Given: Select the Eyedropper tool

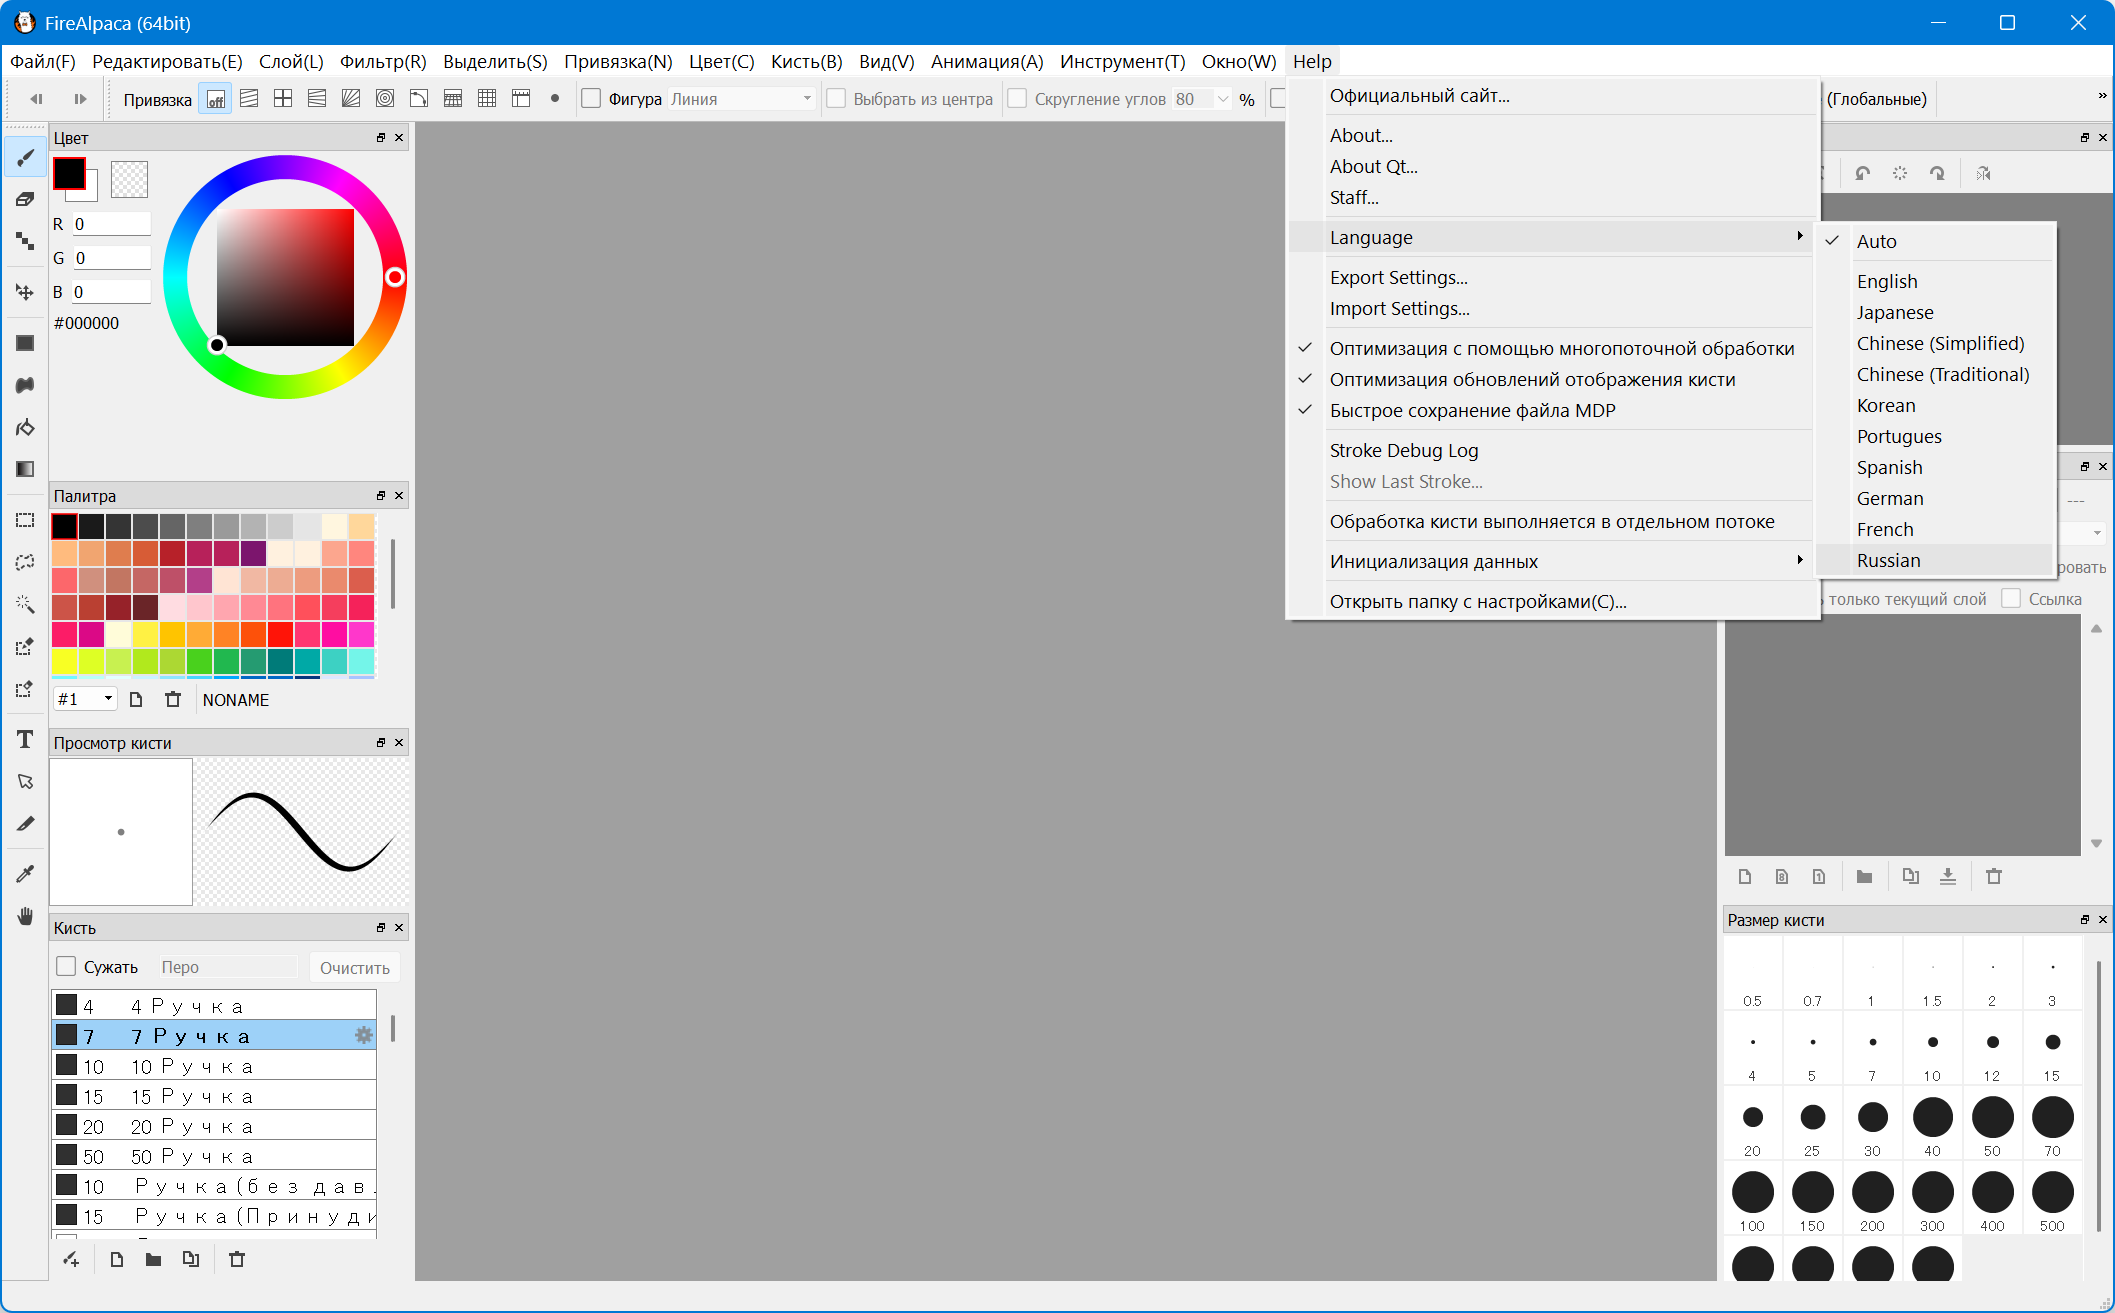Looking at the screenshot, I should [25, 873].
